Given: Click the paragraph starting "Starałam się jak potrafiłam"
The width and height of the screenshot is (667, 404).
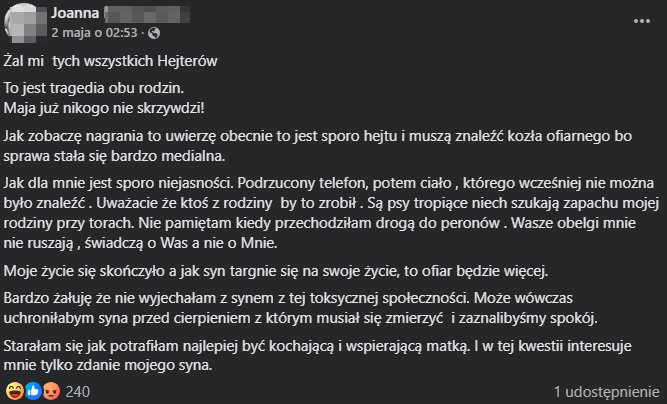Looking at the screenshot, I should (x=317, y=356).
